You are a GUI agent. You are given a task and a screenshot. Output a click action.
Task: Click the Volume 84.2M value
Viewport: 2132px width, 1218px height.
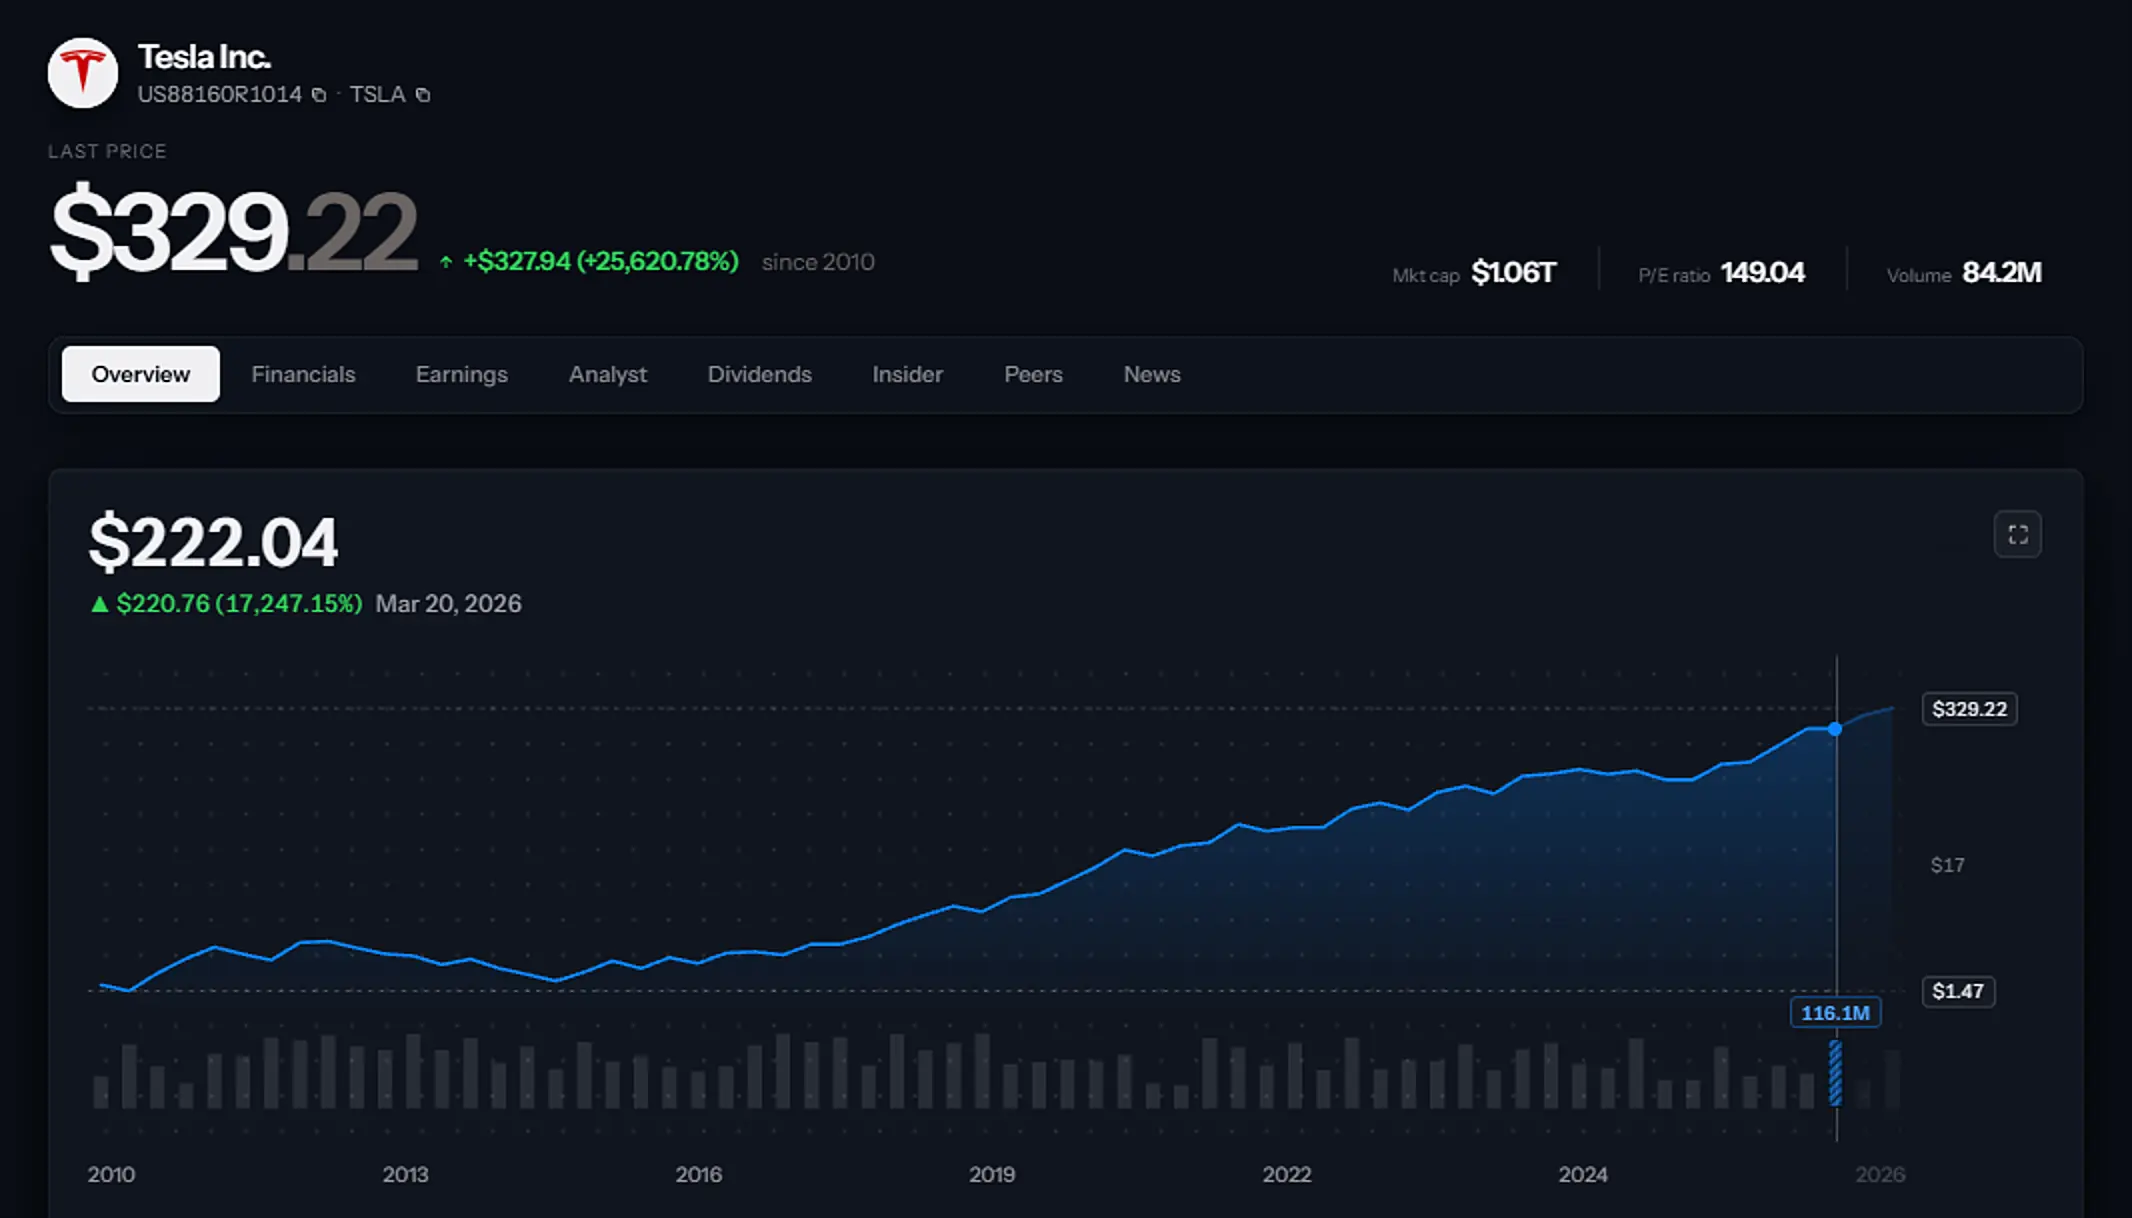pyautogui.click(x=2002, y=272)
